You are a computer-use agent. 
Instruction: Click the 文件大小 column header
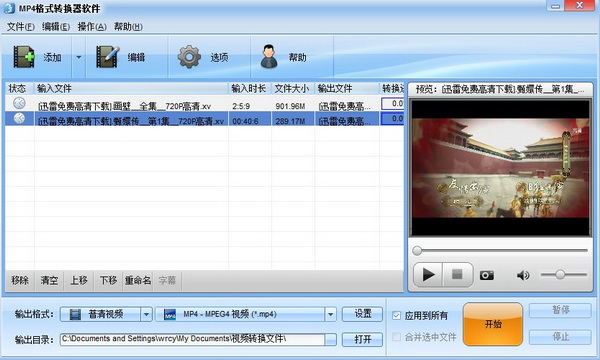click(293, 89)
